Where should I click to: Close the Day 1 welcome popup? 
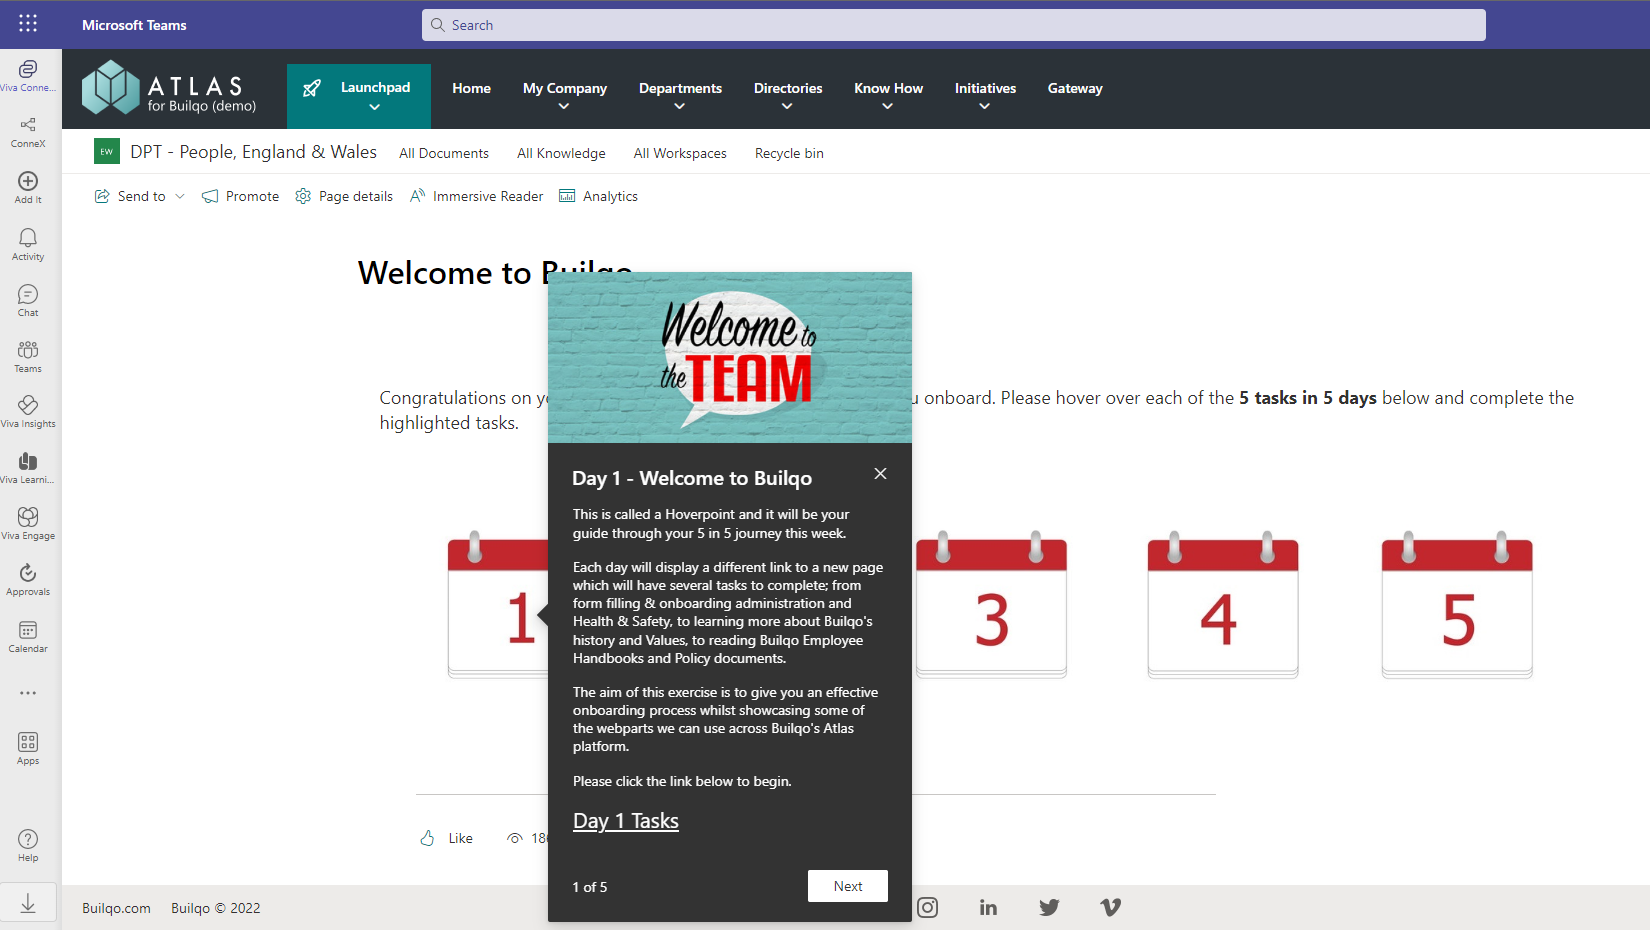[x=880, y=474]
